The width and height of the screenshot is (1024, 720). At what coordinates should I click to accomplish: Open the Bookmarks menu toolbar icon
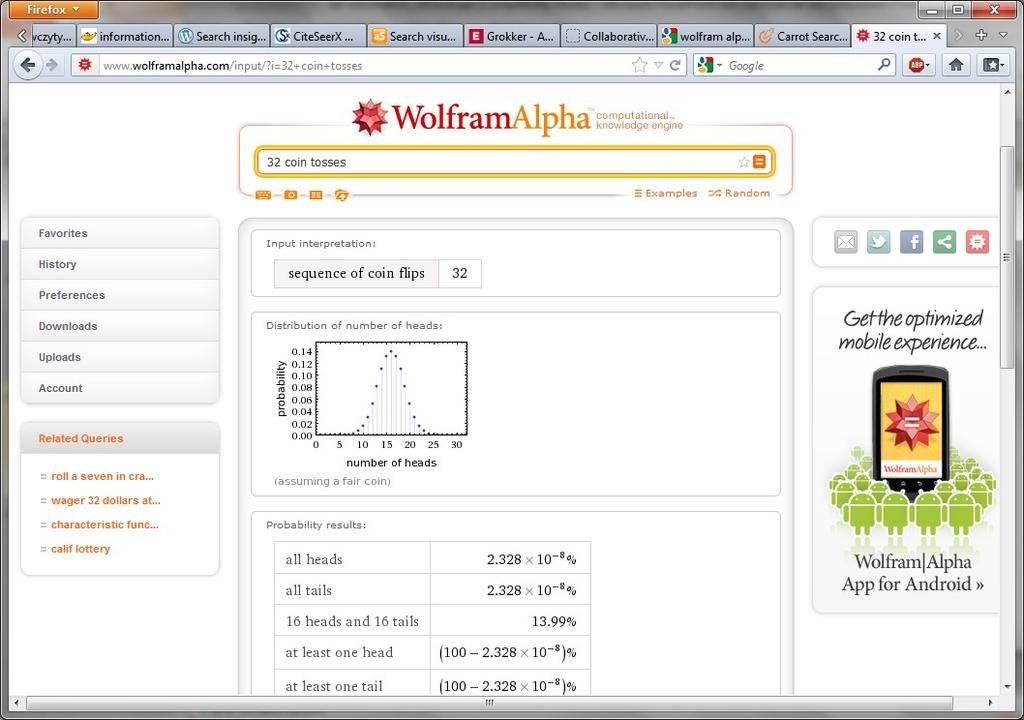(x=993, y=65)
